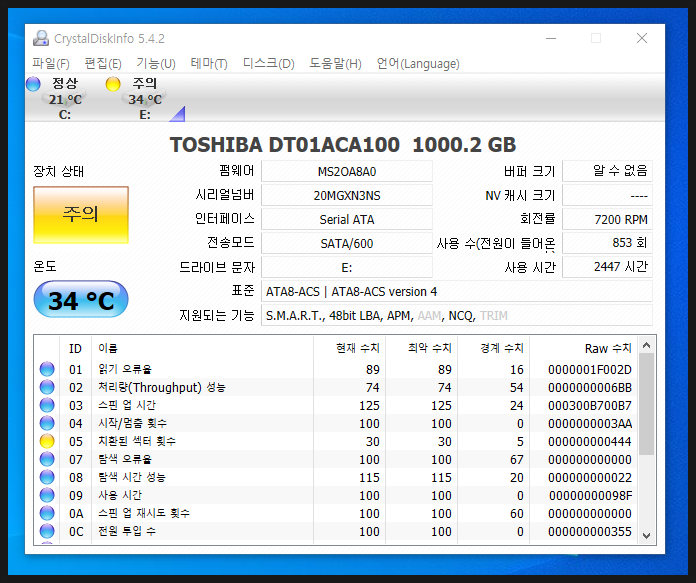This screenshot has width=696, height=583.
Task: Click the scroll up arrow of attribute list
Action: point(646,345)
